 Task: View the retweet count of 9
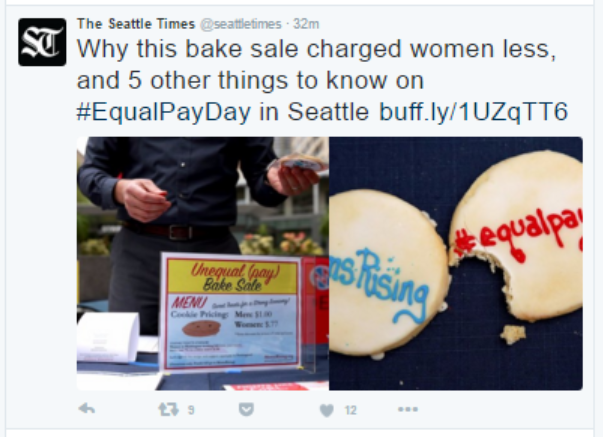tap(191, 410)
